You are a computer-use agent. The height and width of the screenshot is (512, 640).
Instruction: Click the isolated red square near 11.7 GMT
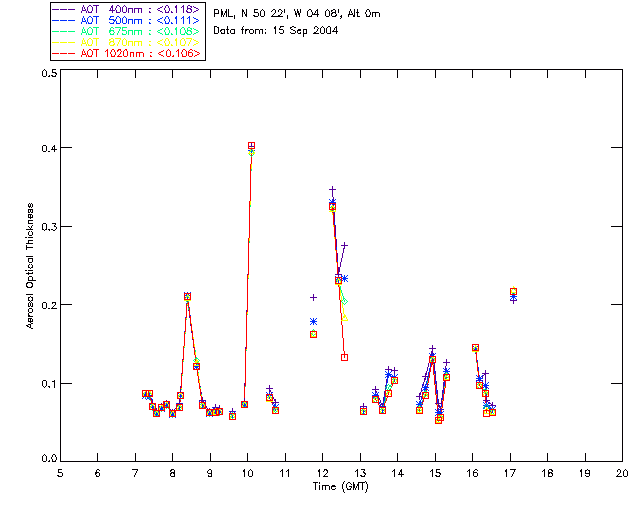(313, 334)
